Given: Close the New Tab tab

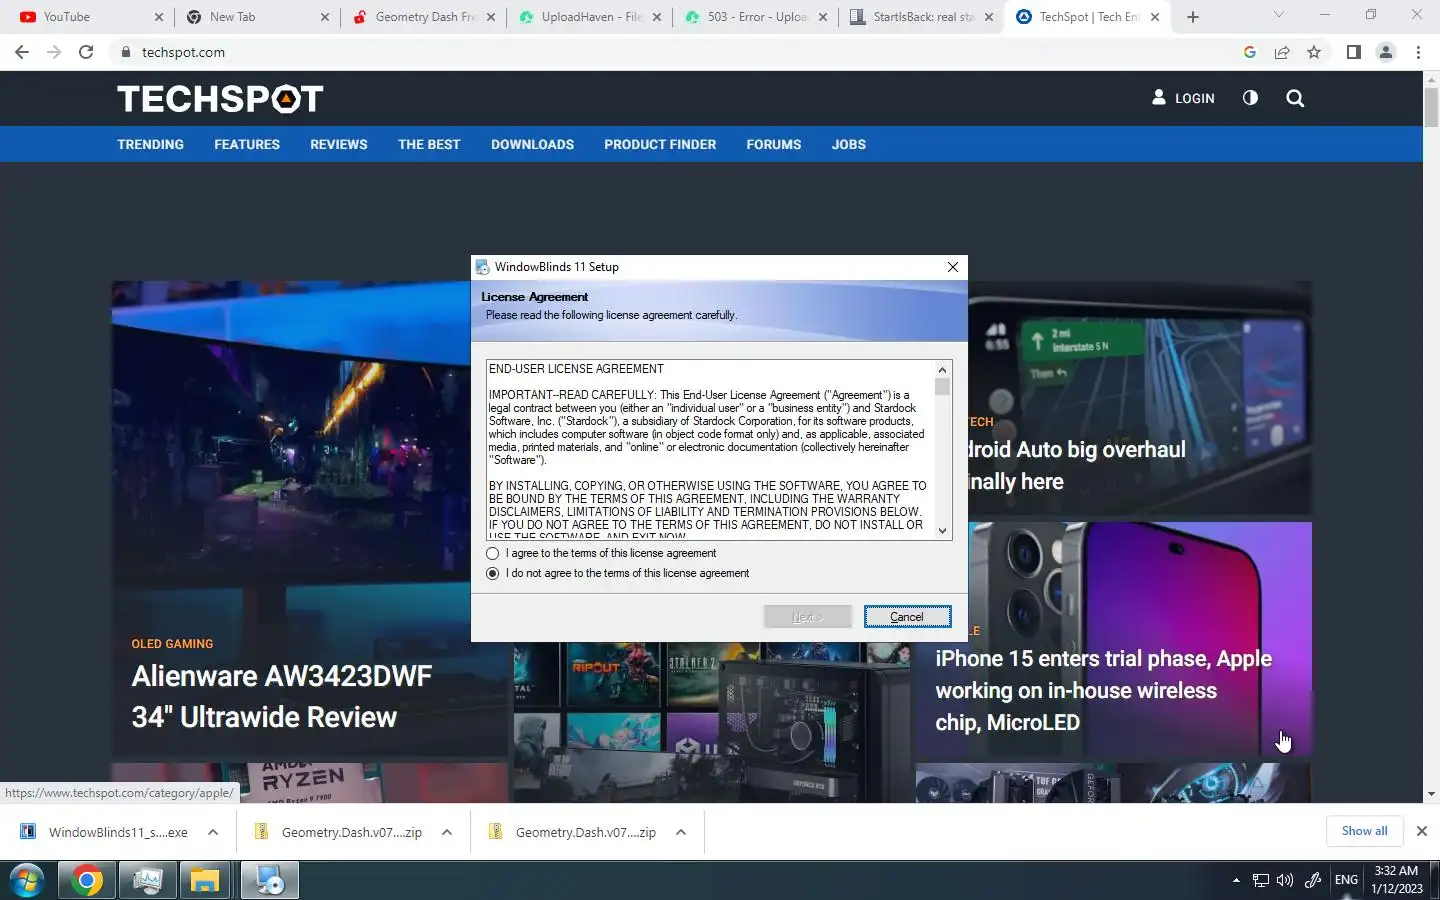Looking at the screenshot, I should tap(324, 17).
